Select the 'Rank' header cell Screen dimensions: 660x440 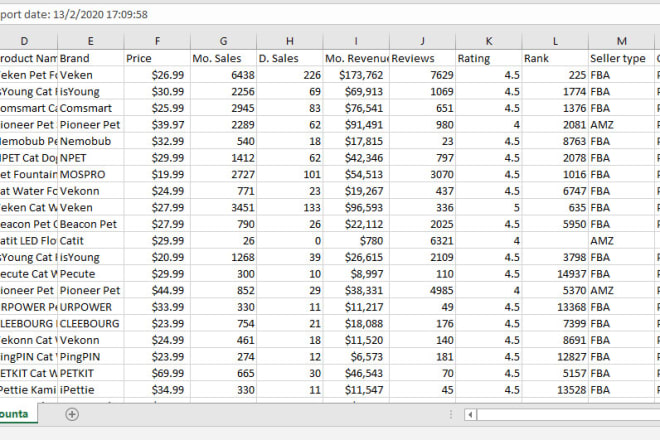coord(555,58)
